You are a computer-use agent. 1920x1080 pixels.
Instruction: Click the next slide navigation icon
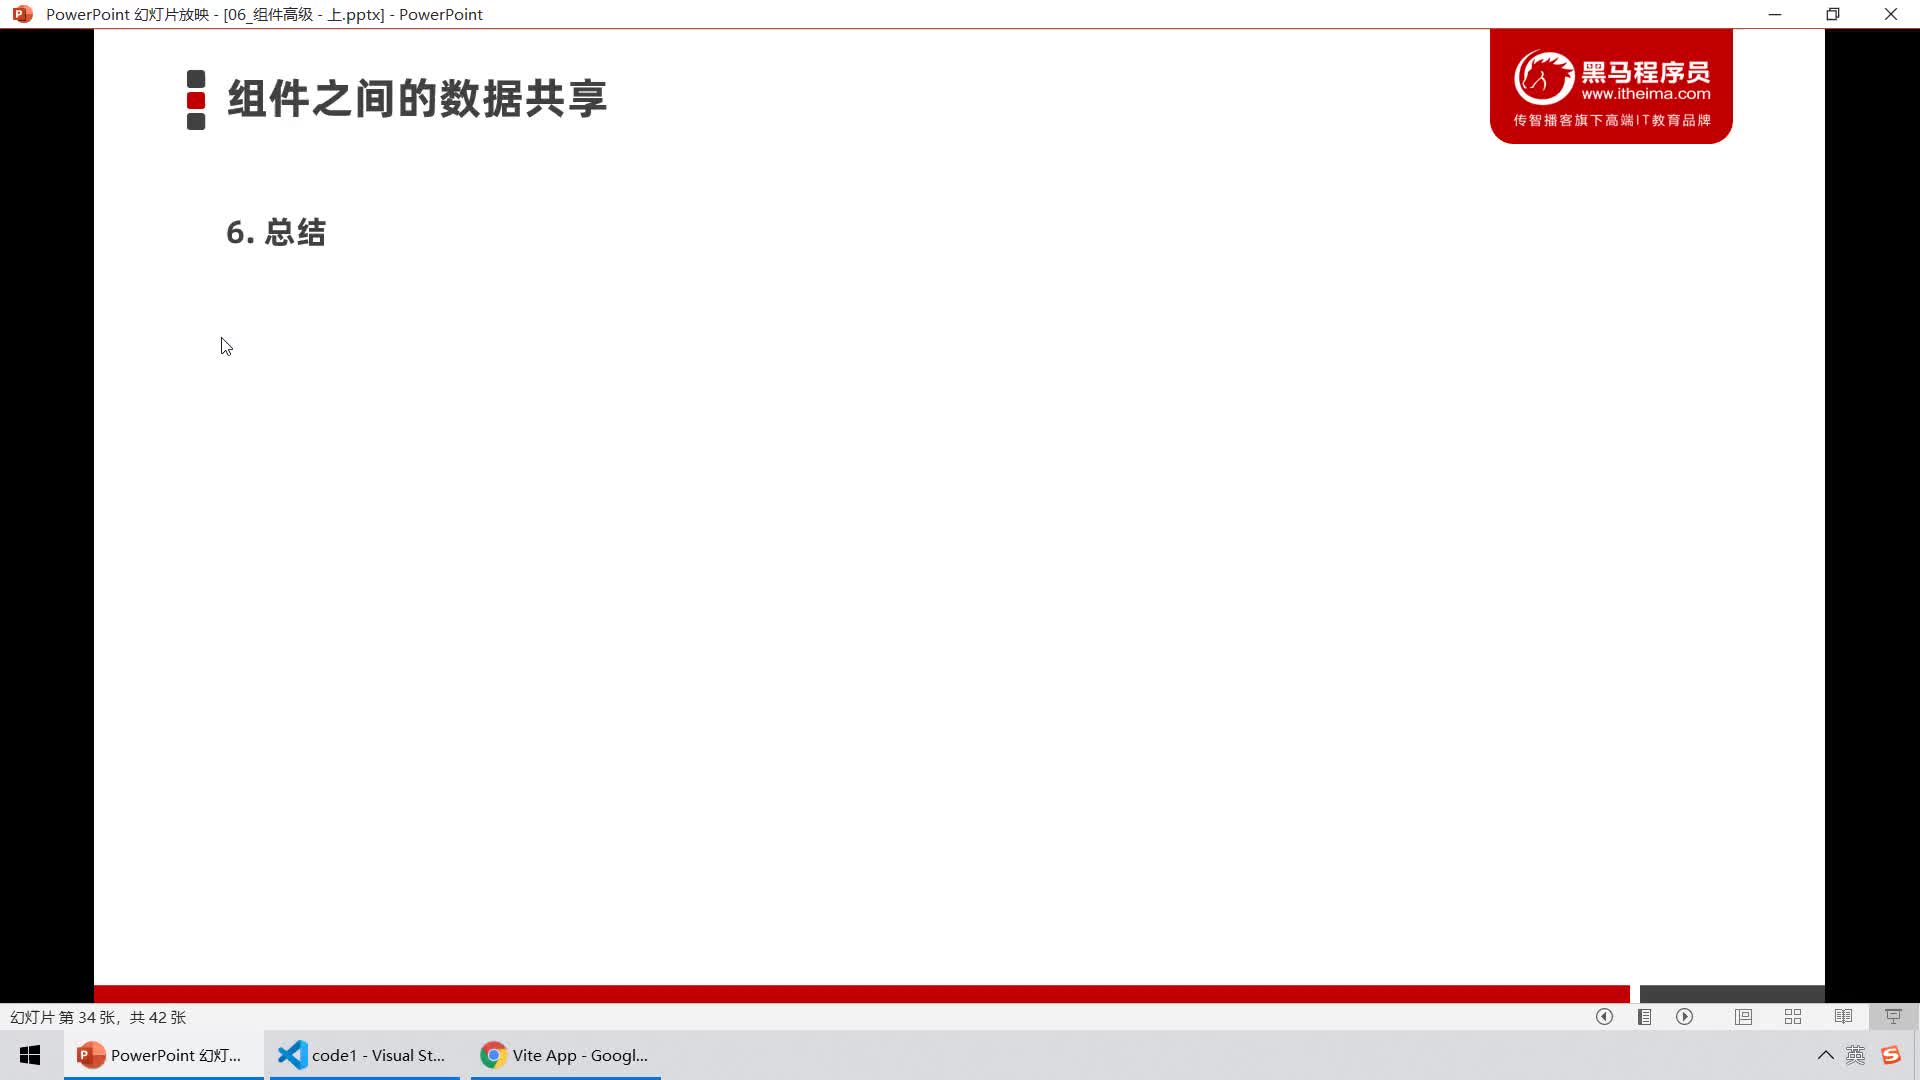click(x=1685, y=1017)
